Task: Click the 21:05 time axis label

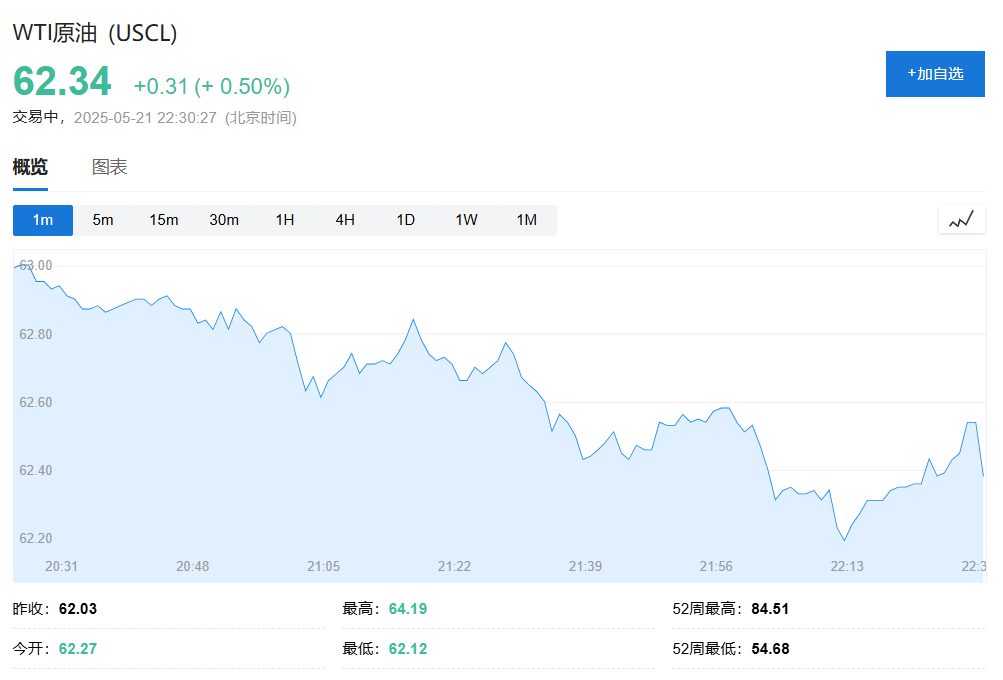Action: 324,567
